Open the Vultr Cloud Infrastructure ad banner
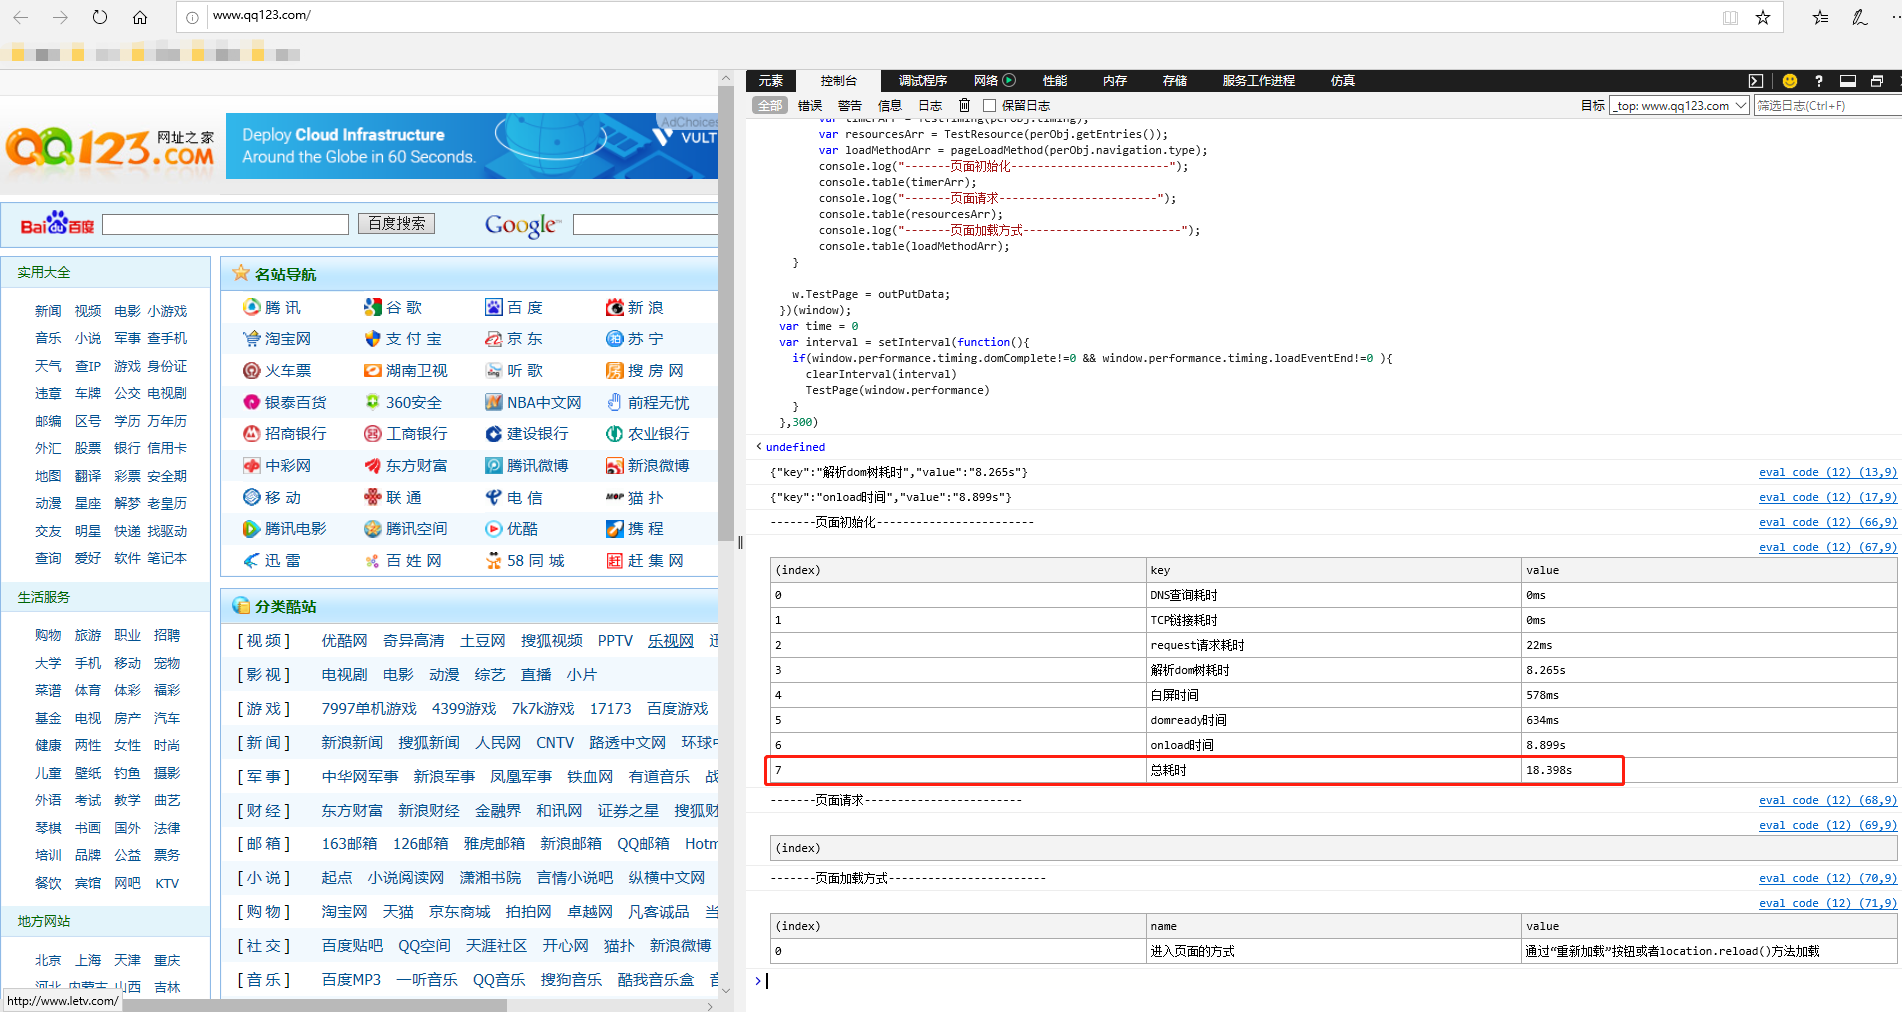 pos(472,146)
